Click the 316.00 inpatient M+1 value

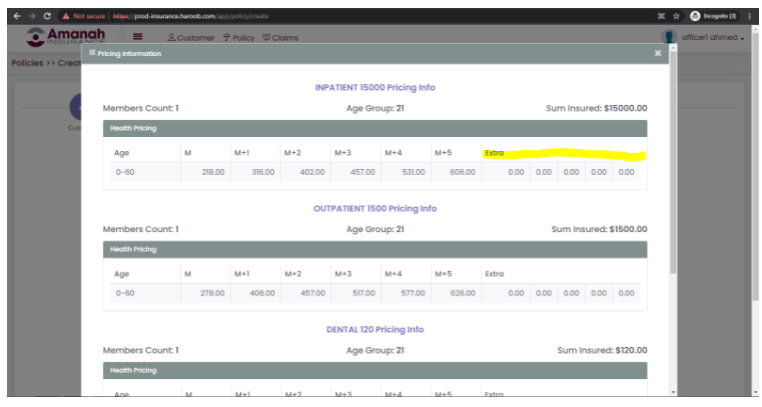pyautogui.click(x=263, y=172)
